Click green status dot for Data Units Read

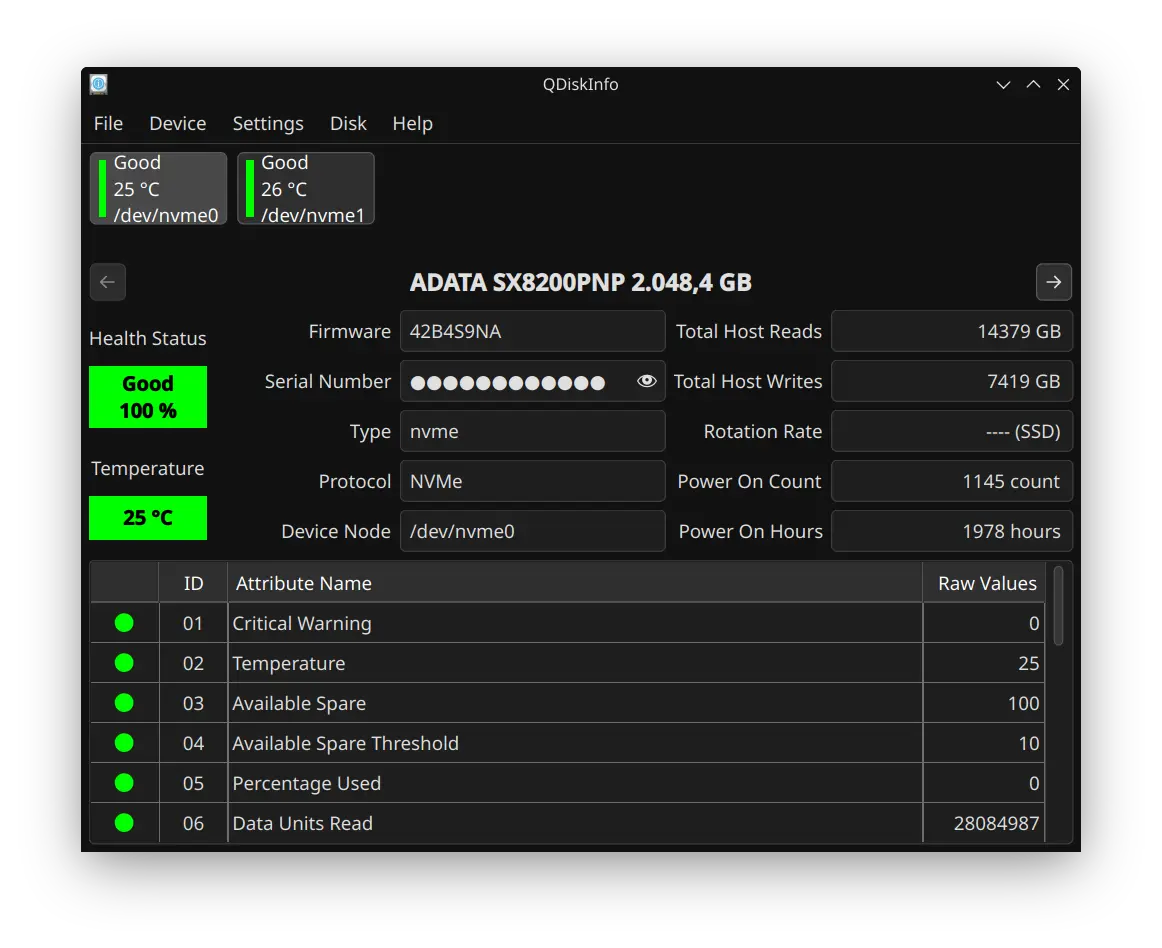[x=124, y=823]
